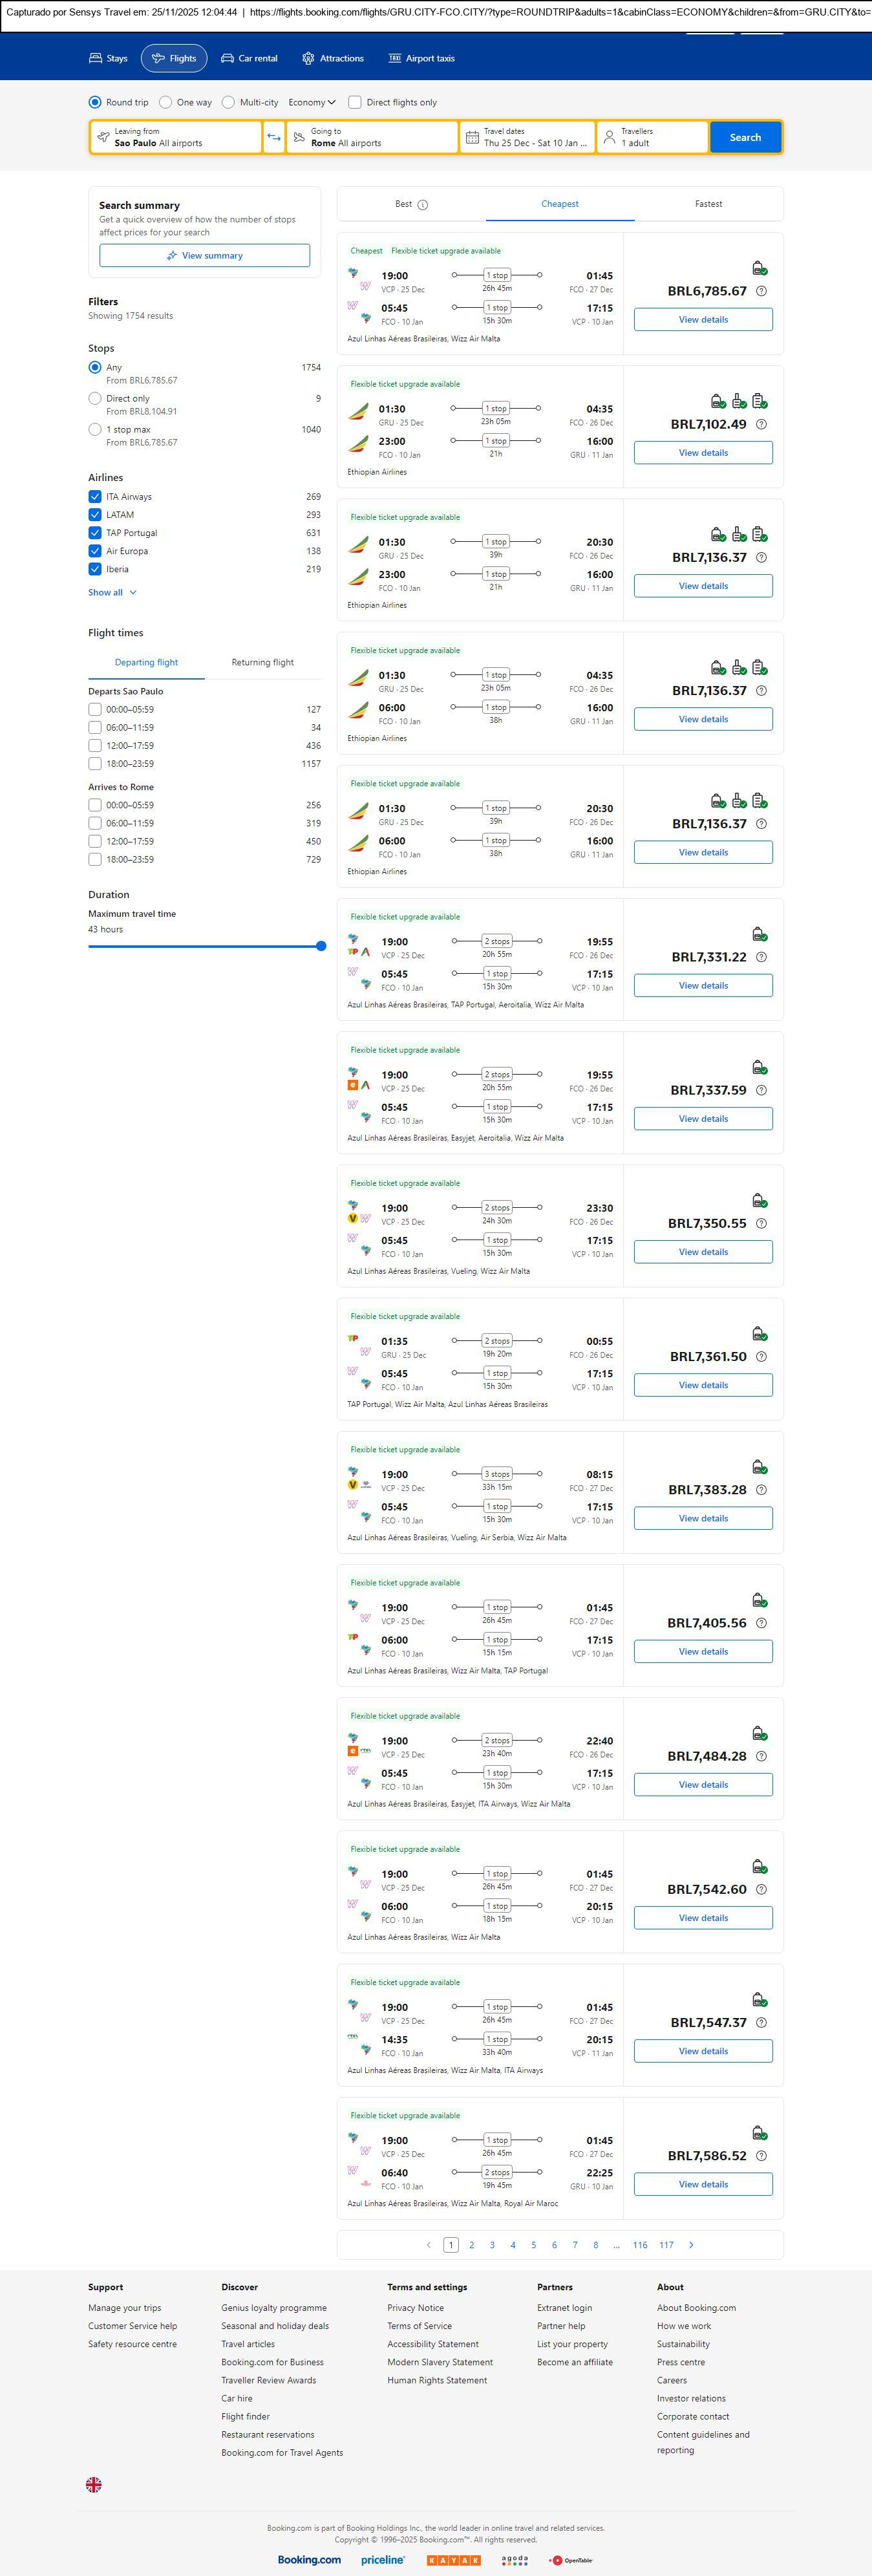Click the swap origin and destination arrows icon

point(274,137)
